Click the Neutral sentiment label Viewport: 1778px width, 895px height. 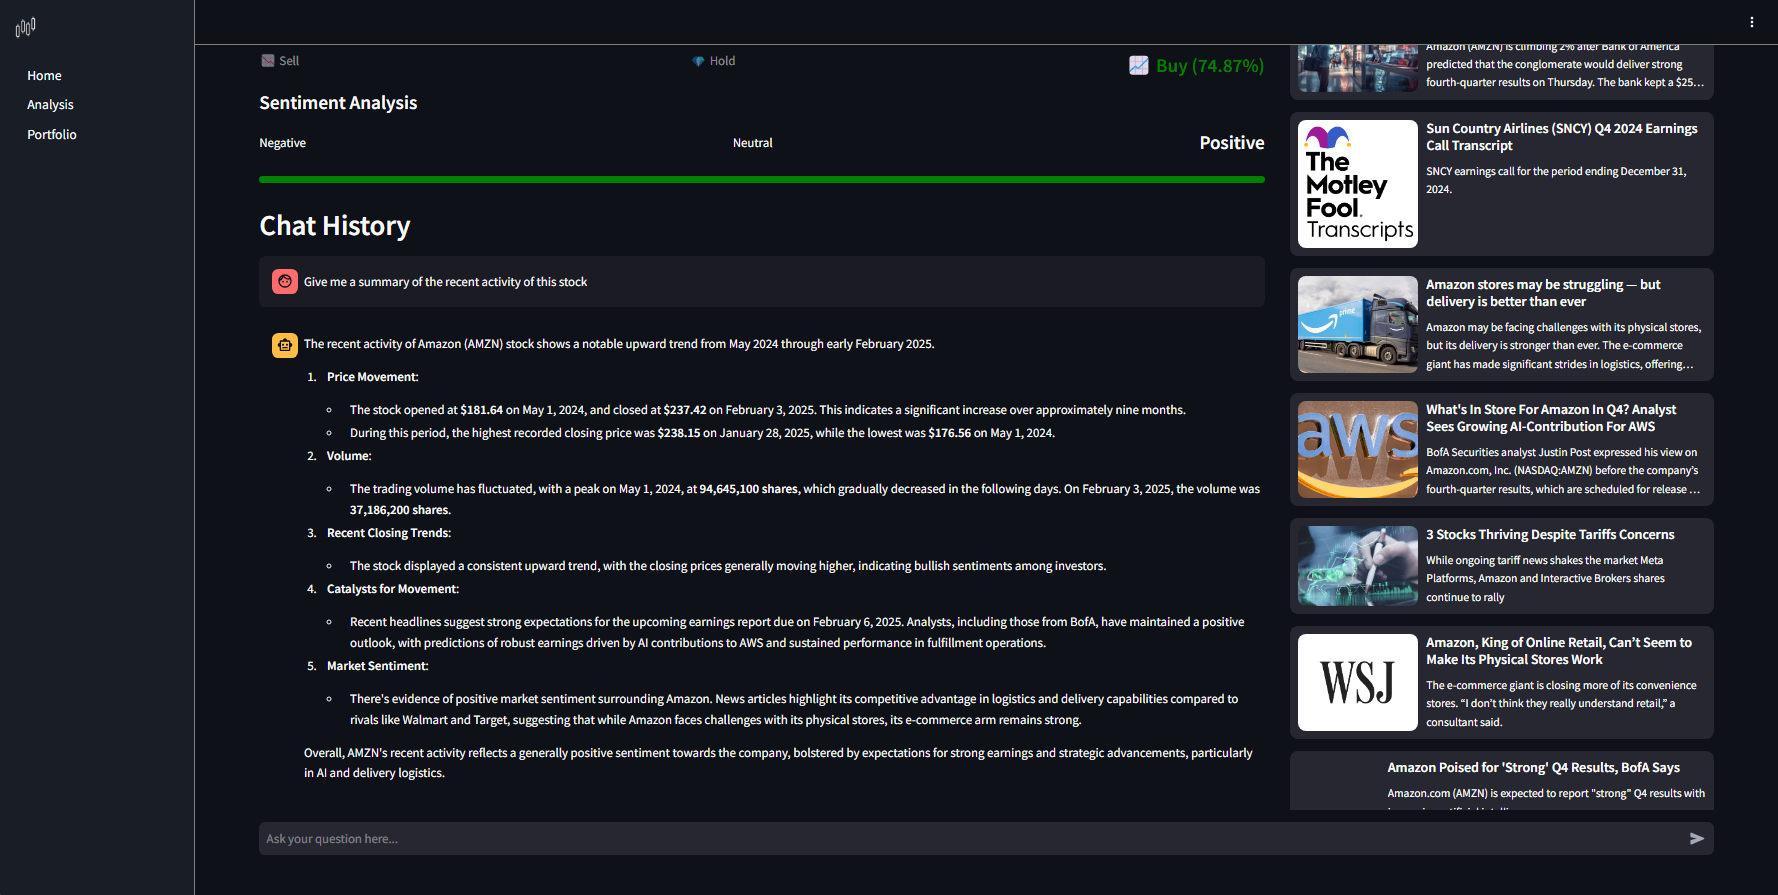(752, 143)
